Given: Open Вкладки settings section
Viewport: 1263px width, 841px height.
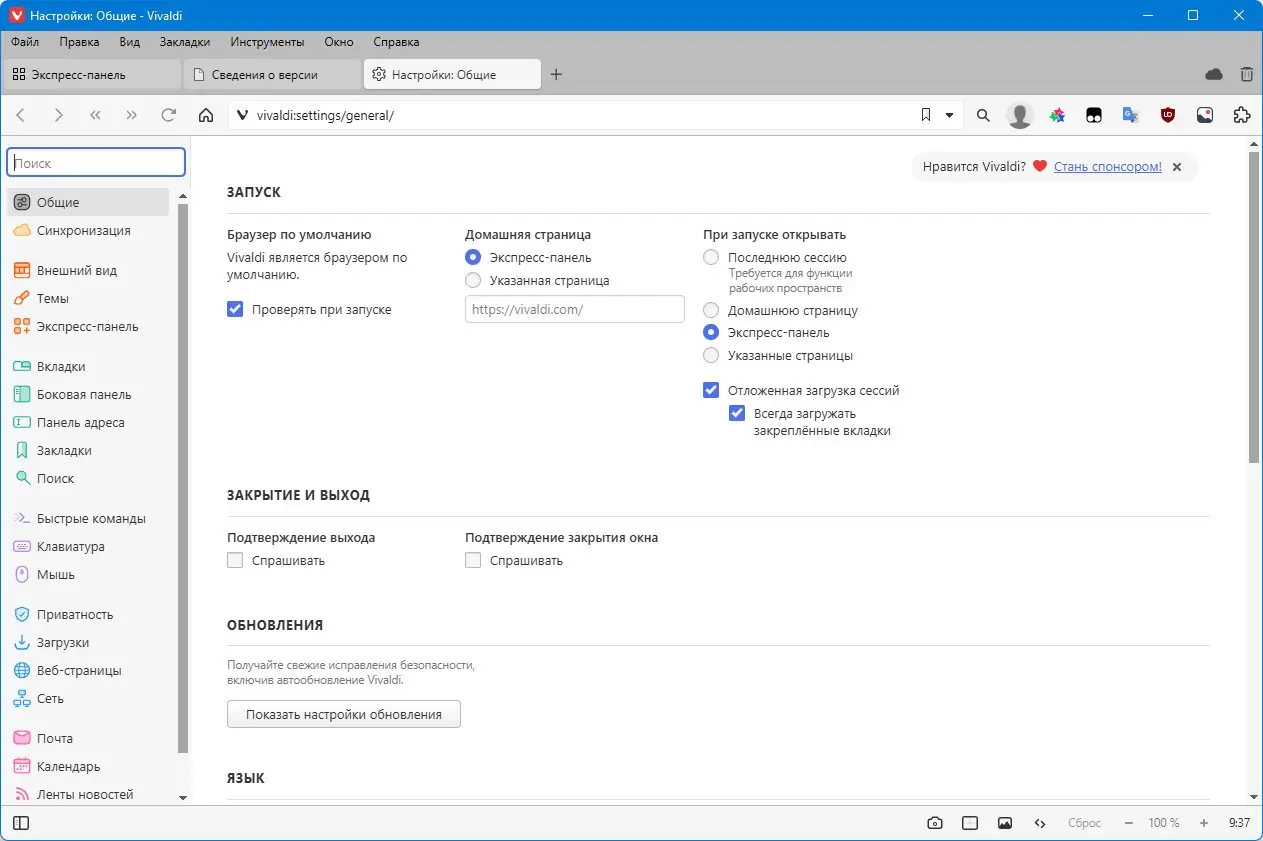Looking at the screenshot, I should click(61, 366).
